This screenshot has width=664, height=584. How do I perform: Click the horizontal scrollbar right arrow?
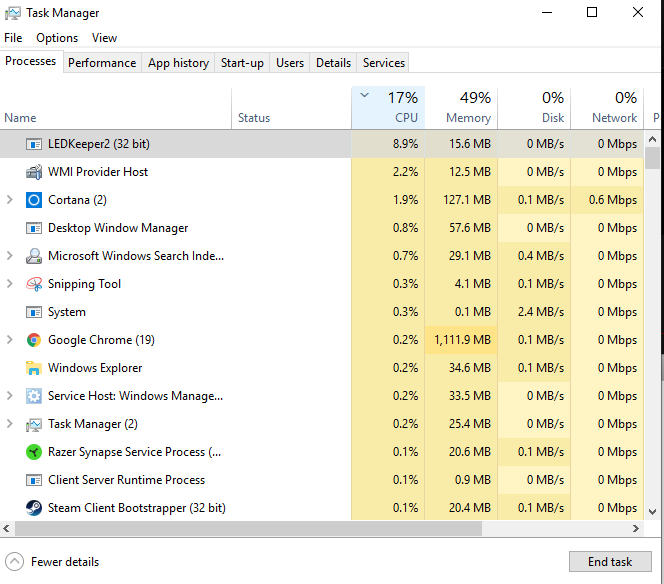point(636,528)
